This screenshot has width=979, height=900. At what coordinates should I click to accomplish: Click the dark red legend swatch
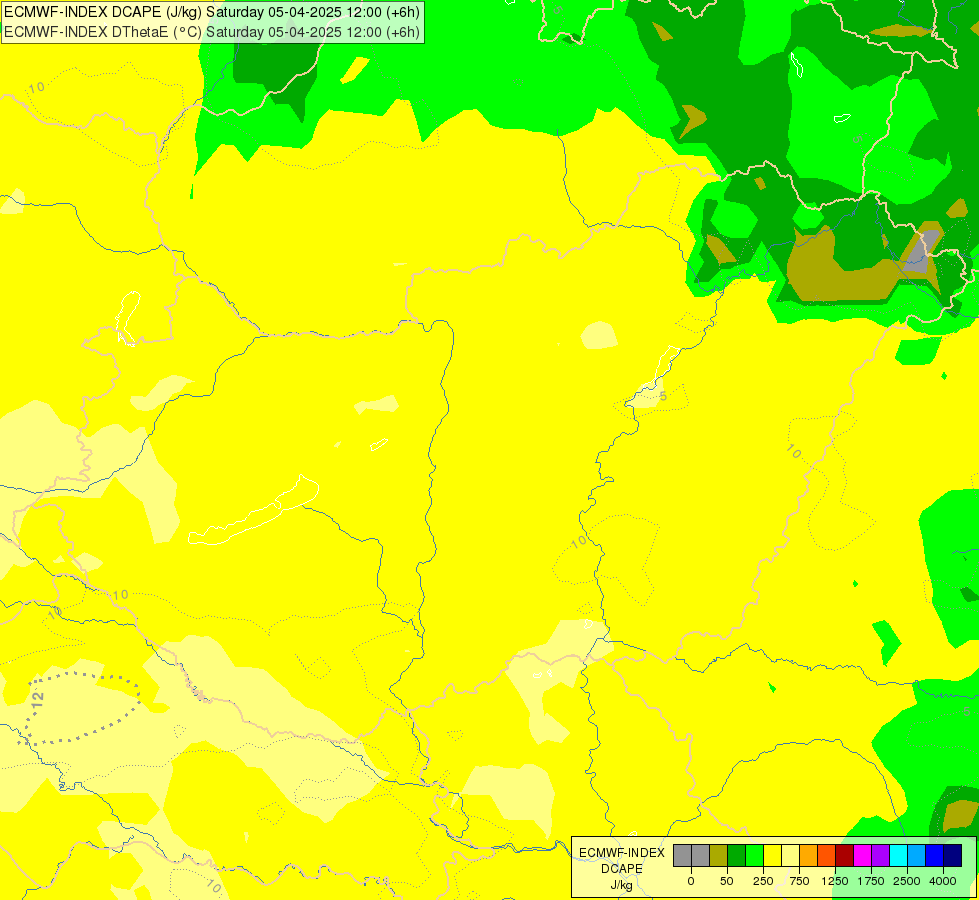[845, 856]
